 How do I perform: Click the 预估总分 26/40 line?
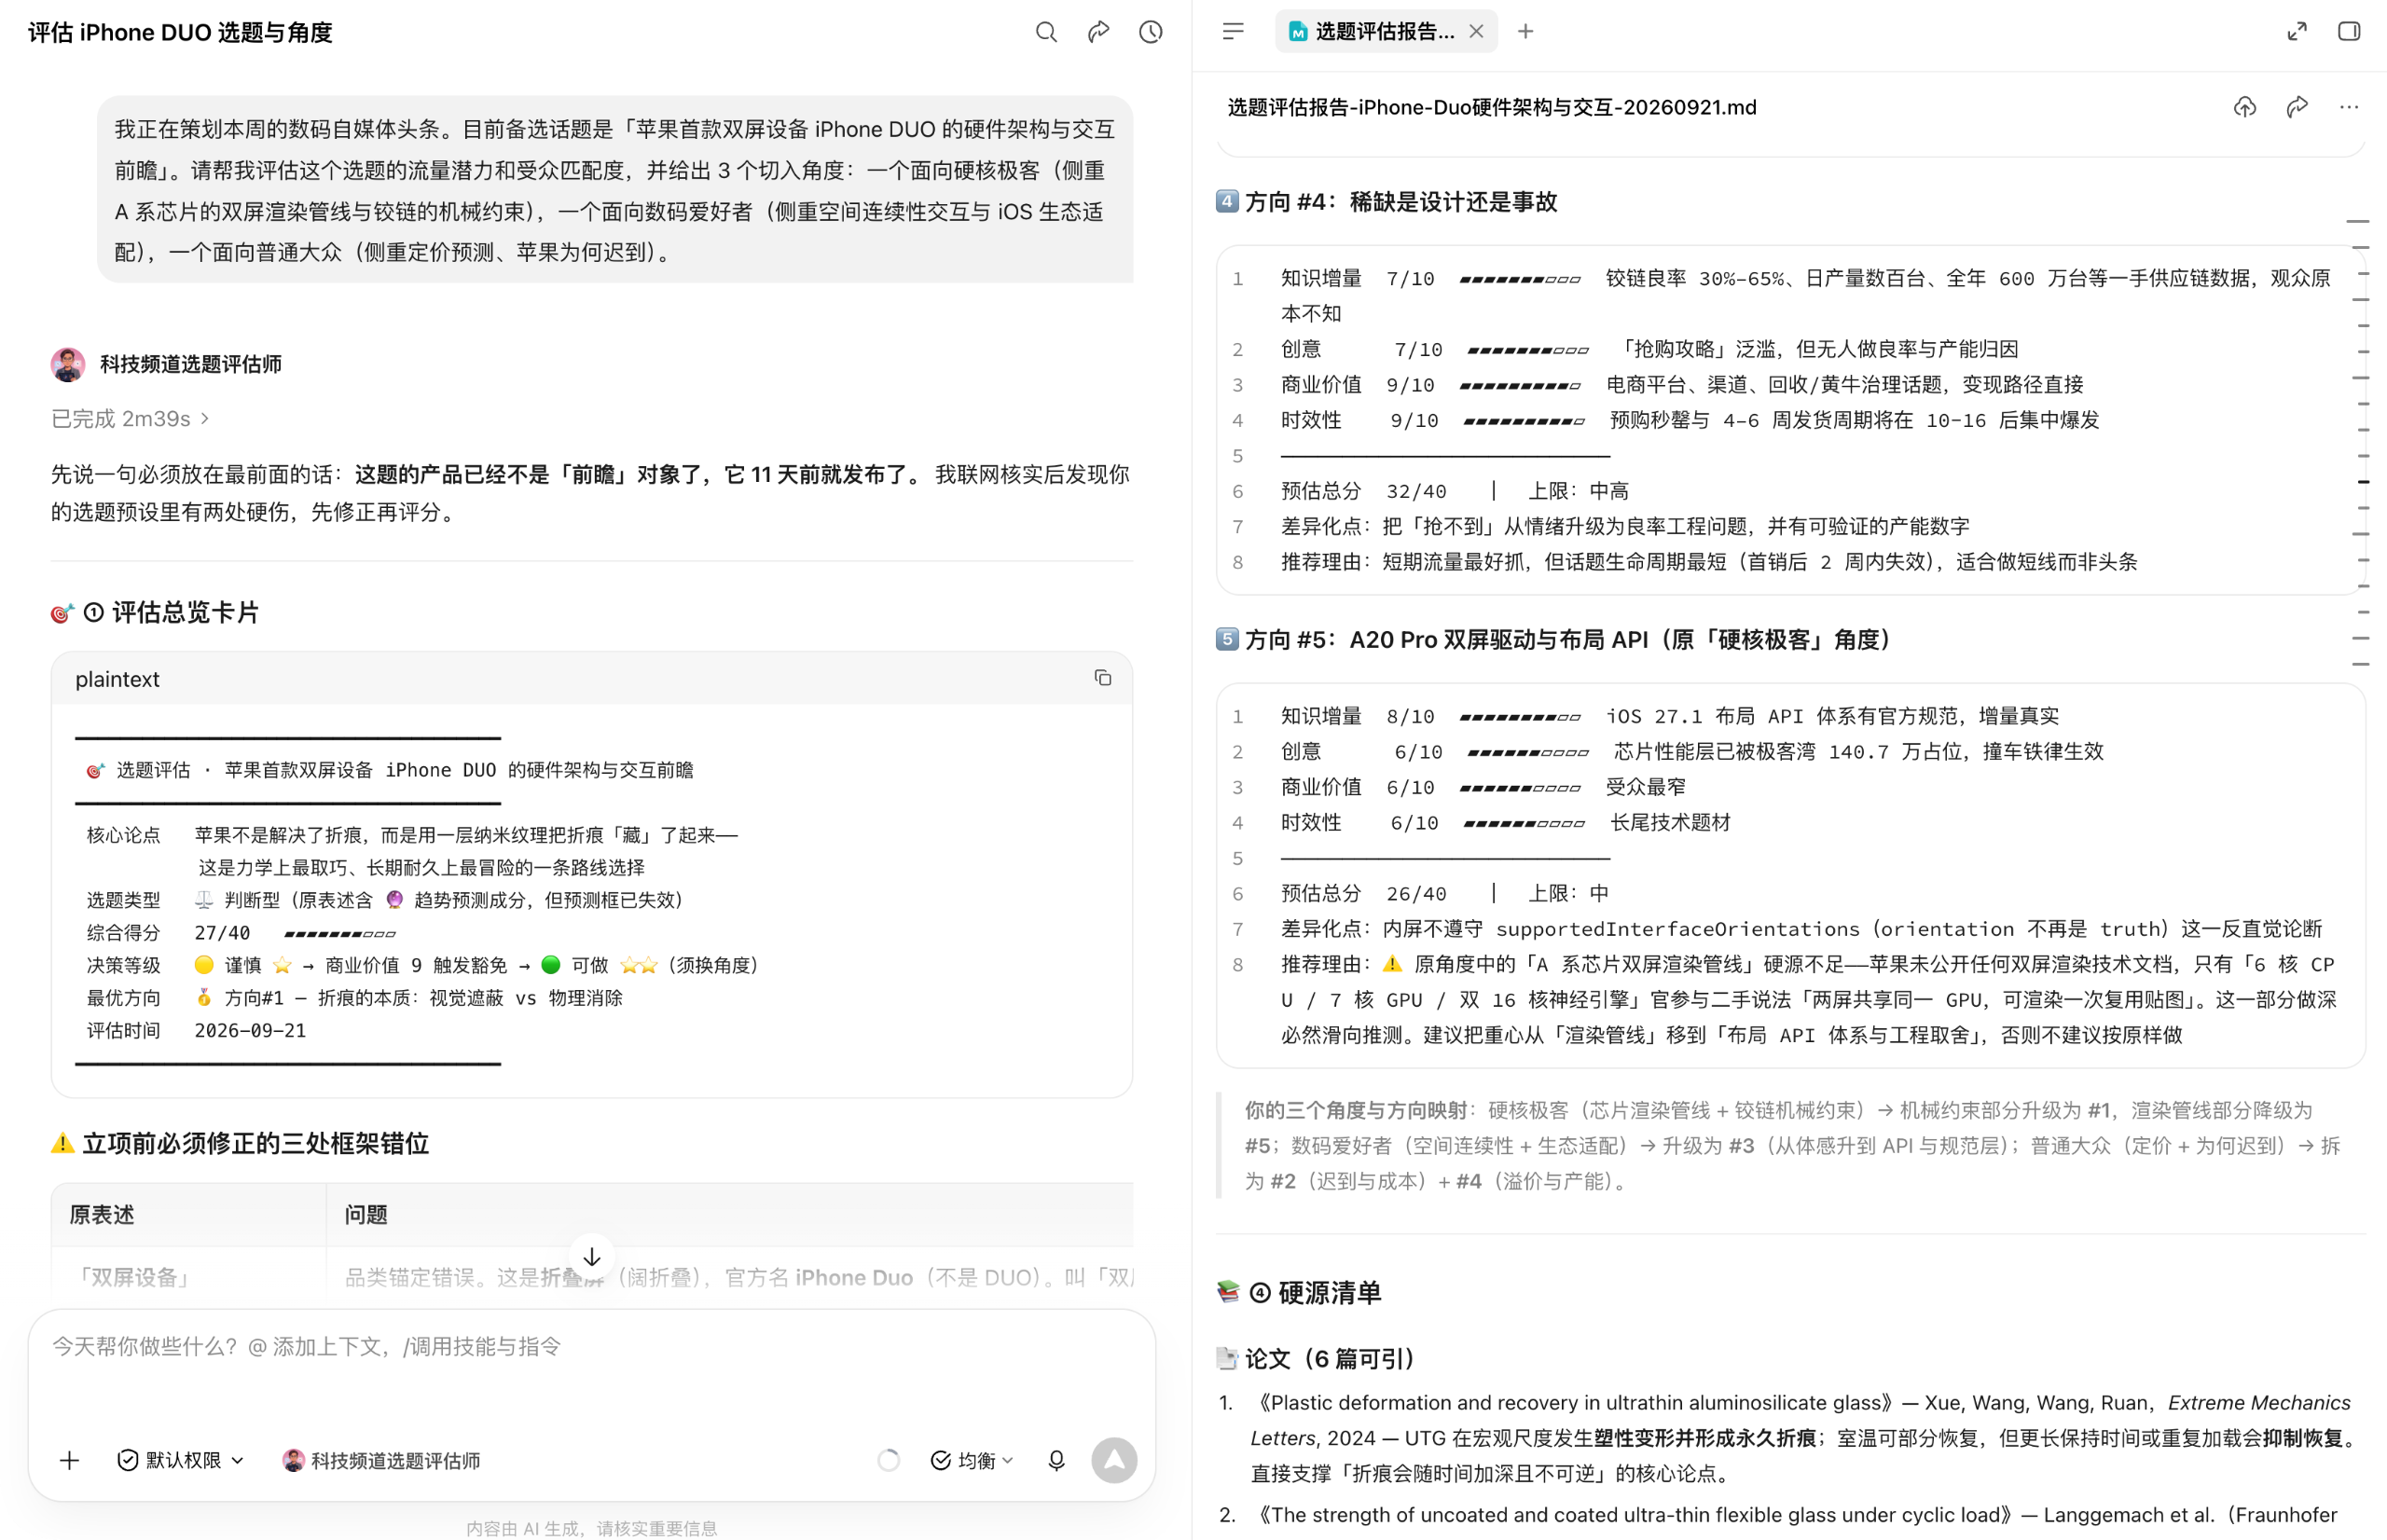pos(1445,893)
